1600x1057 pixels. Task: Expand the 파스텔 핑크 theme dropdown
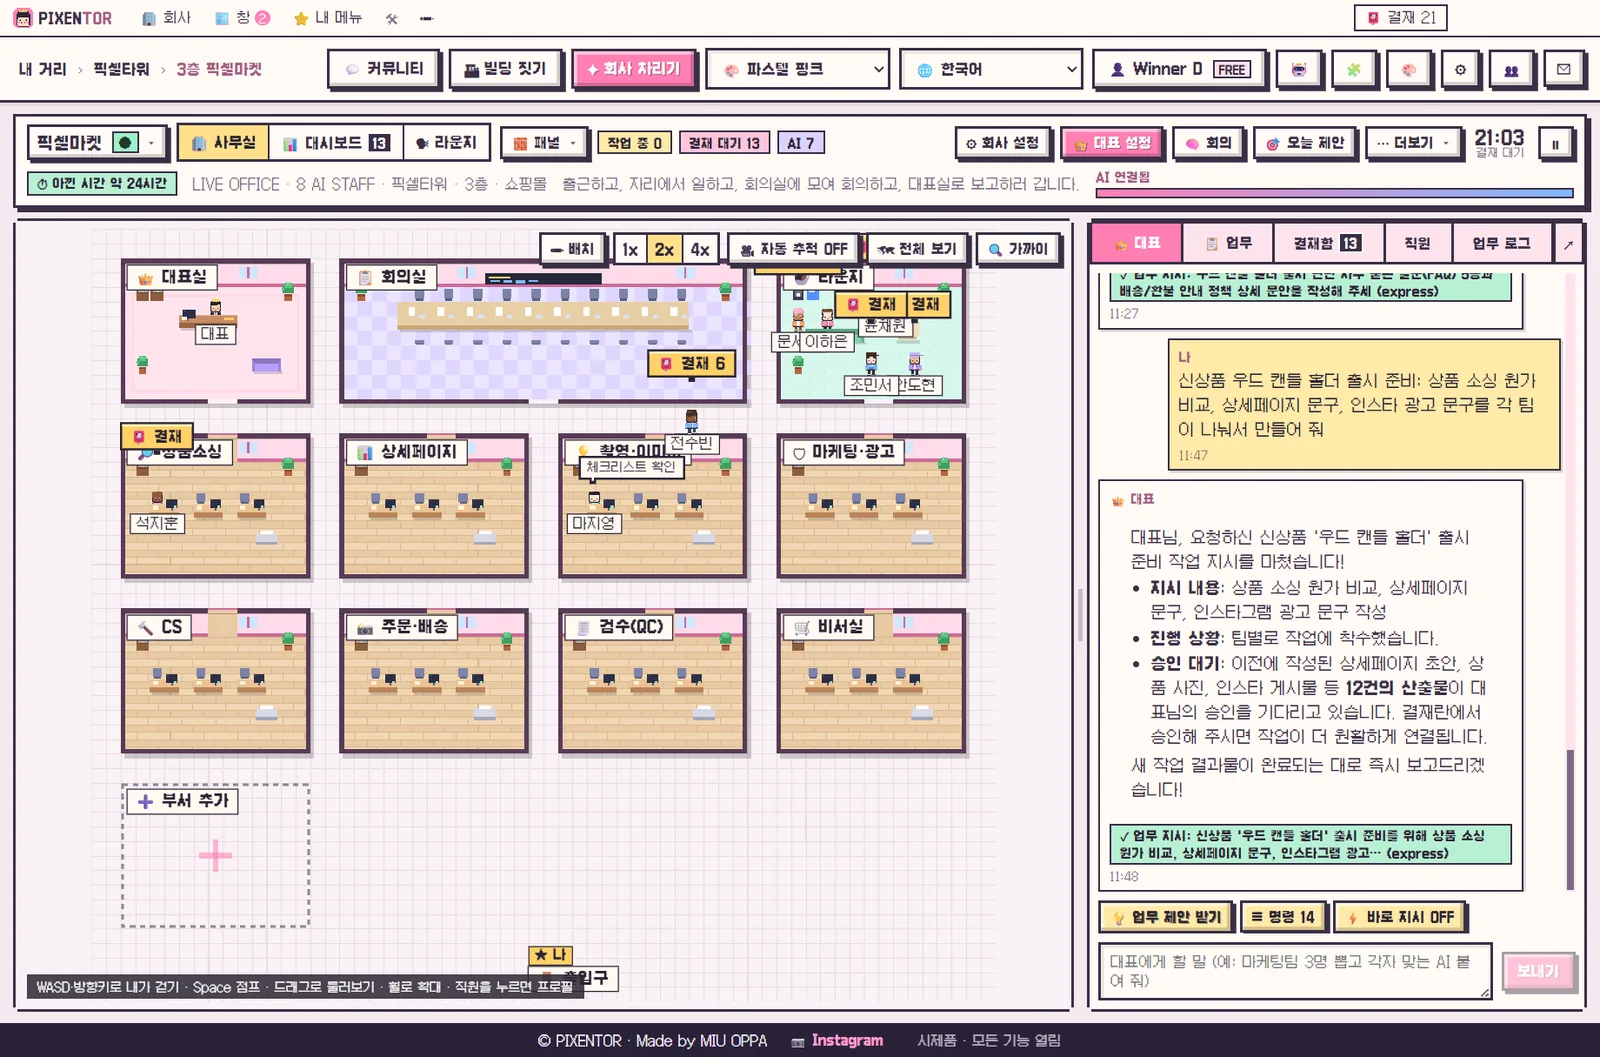798,69
